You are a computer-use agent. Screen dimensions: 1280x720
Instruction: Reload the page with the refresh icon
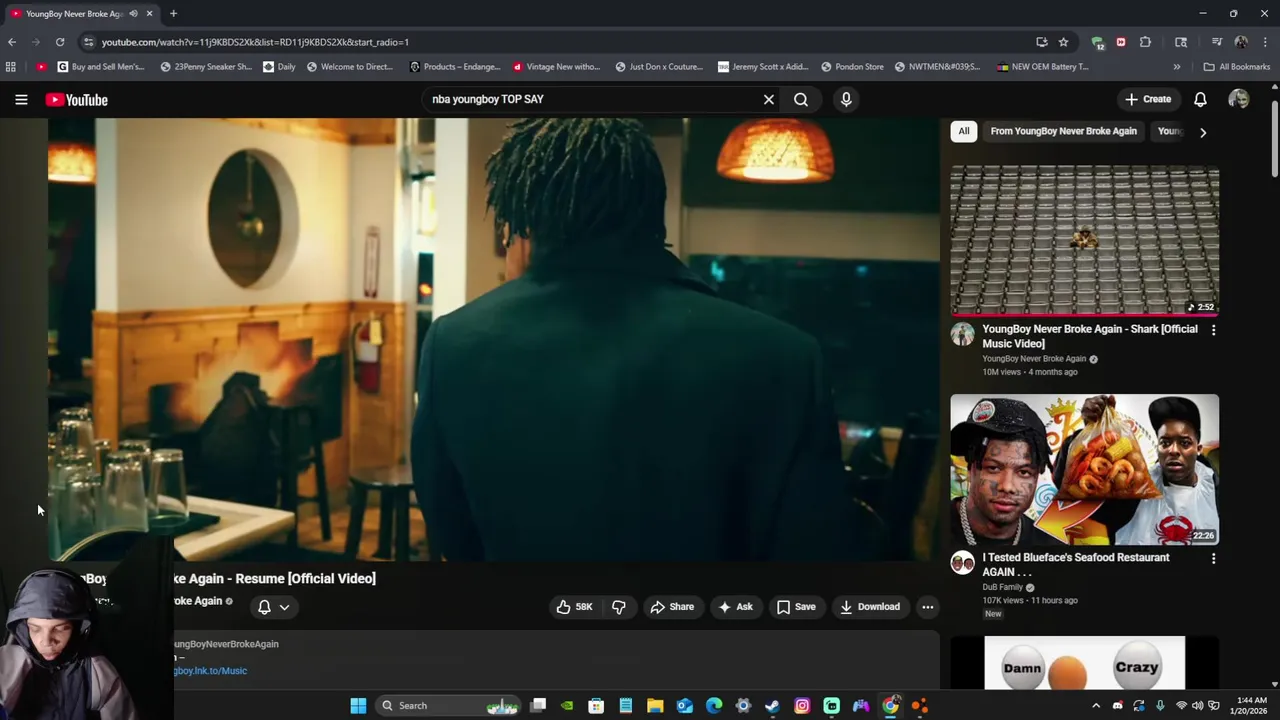[x=60, y=42]
